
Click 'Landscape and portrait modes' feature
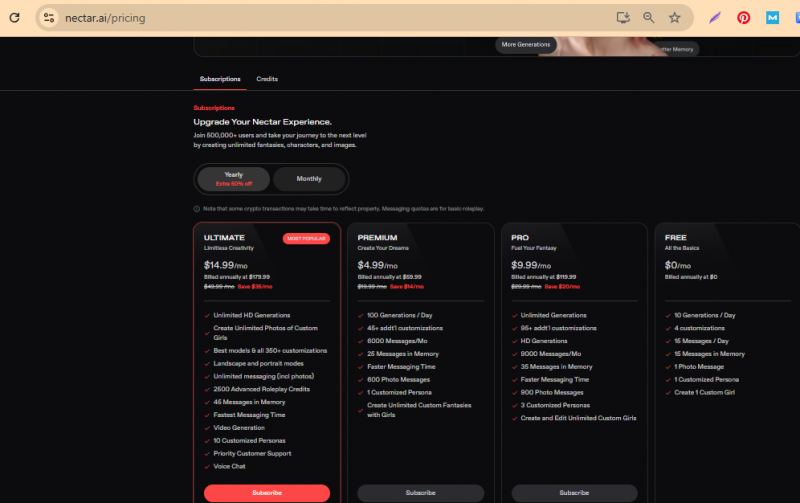coord(258,364)
